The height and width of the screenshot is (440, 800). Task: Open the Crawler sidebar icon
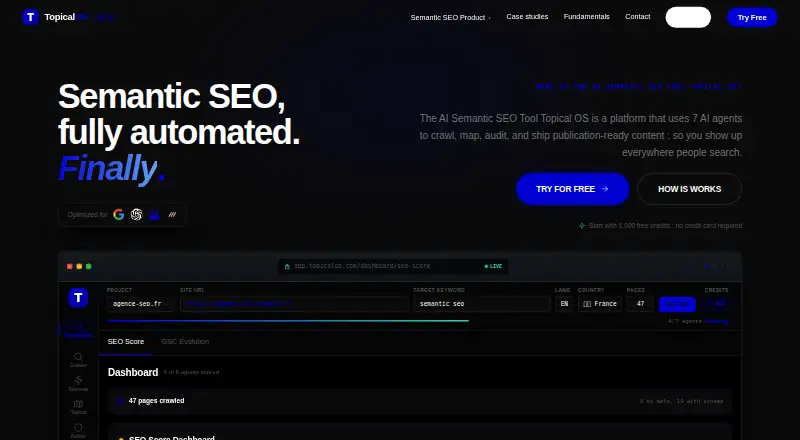[x=78, y=359]
